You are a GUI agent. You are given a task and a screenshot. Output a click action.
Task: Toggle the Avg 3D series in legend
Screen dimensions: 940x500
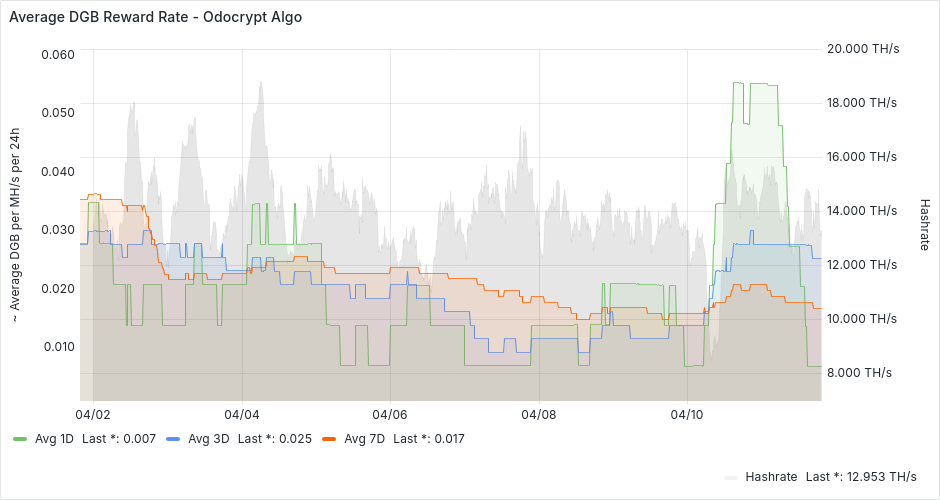(209, 438)
